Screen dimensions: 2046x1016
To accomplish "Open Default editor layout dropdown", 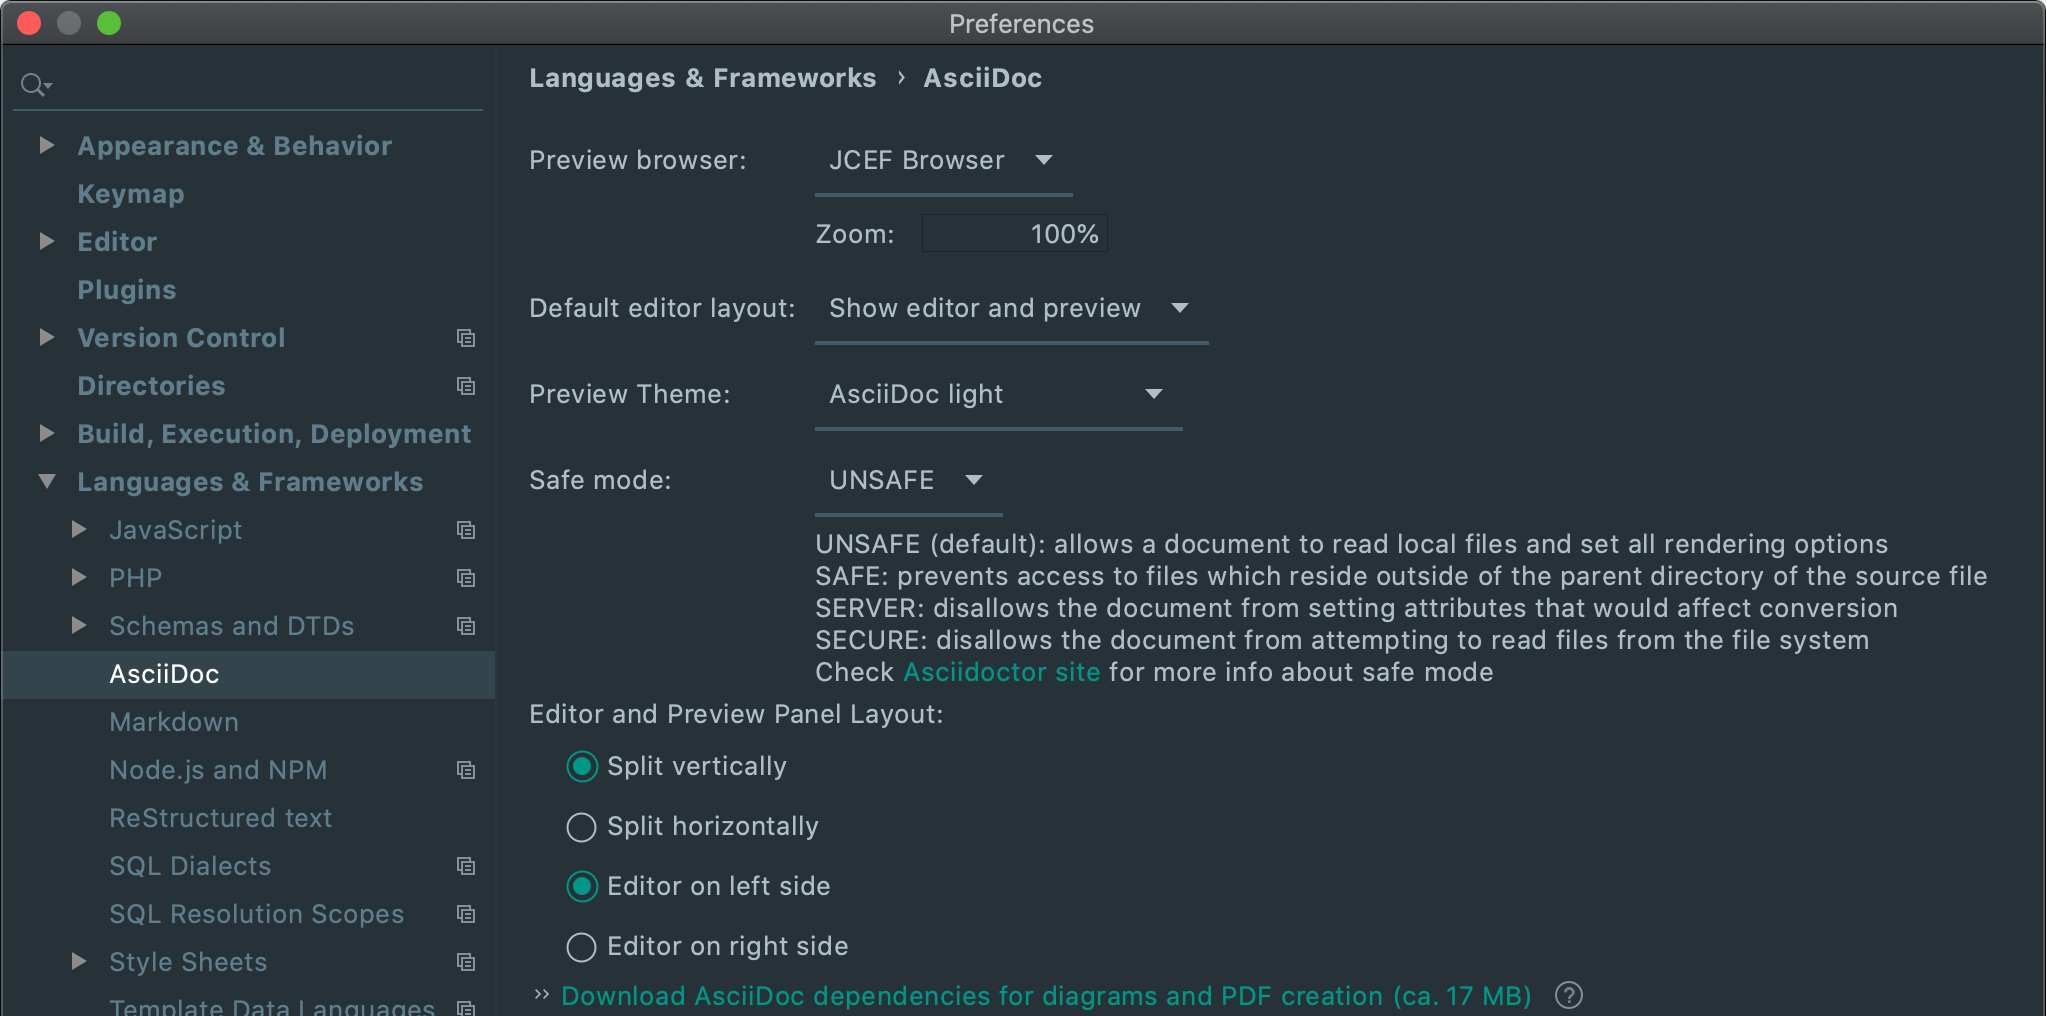I will coord(1011,309).
